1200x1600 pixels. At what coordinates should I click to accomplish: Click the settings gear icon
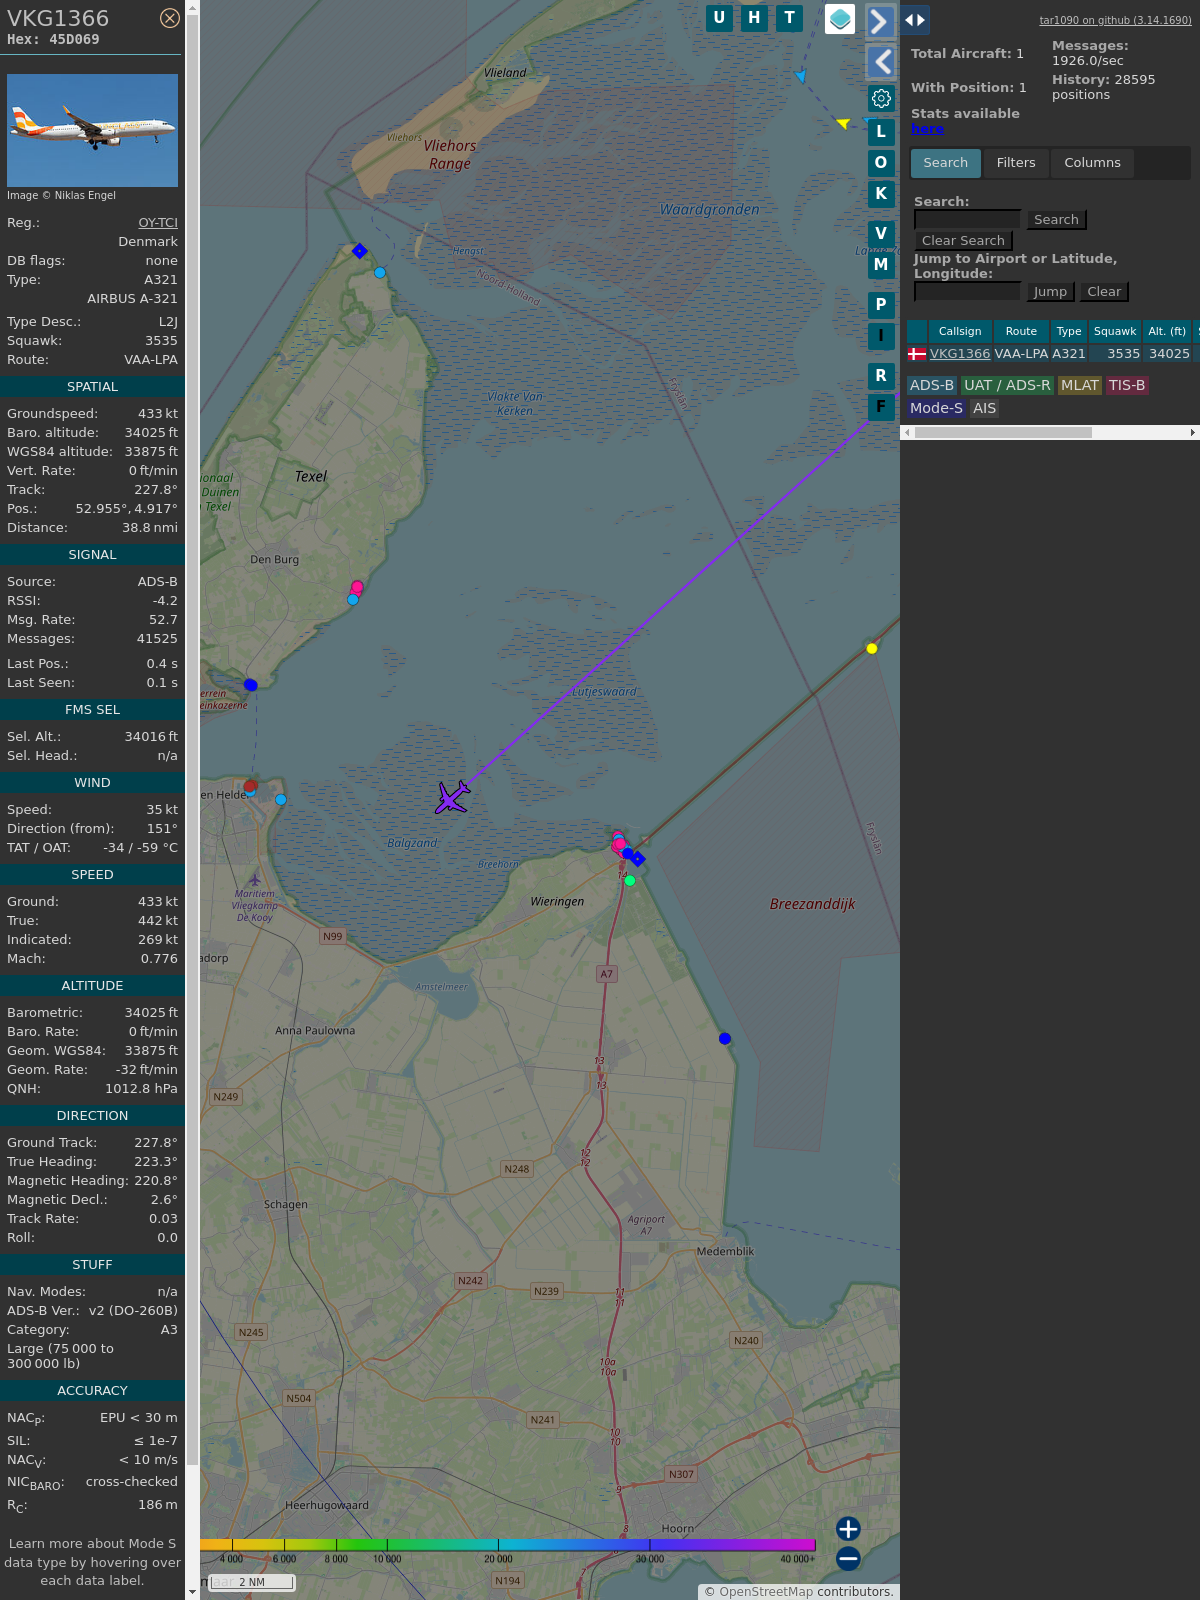tap(881, 98)
